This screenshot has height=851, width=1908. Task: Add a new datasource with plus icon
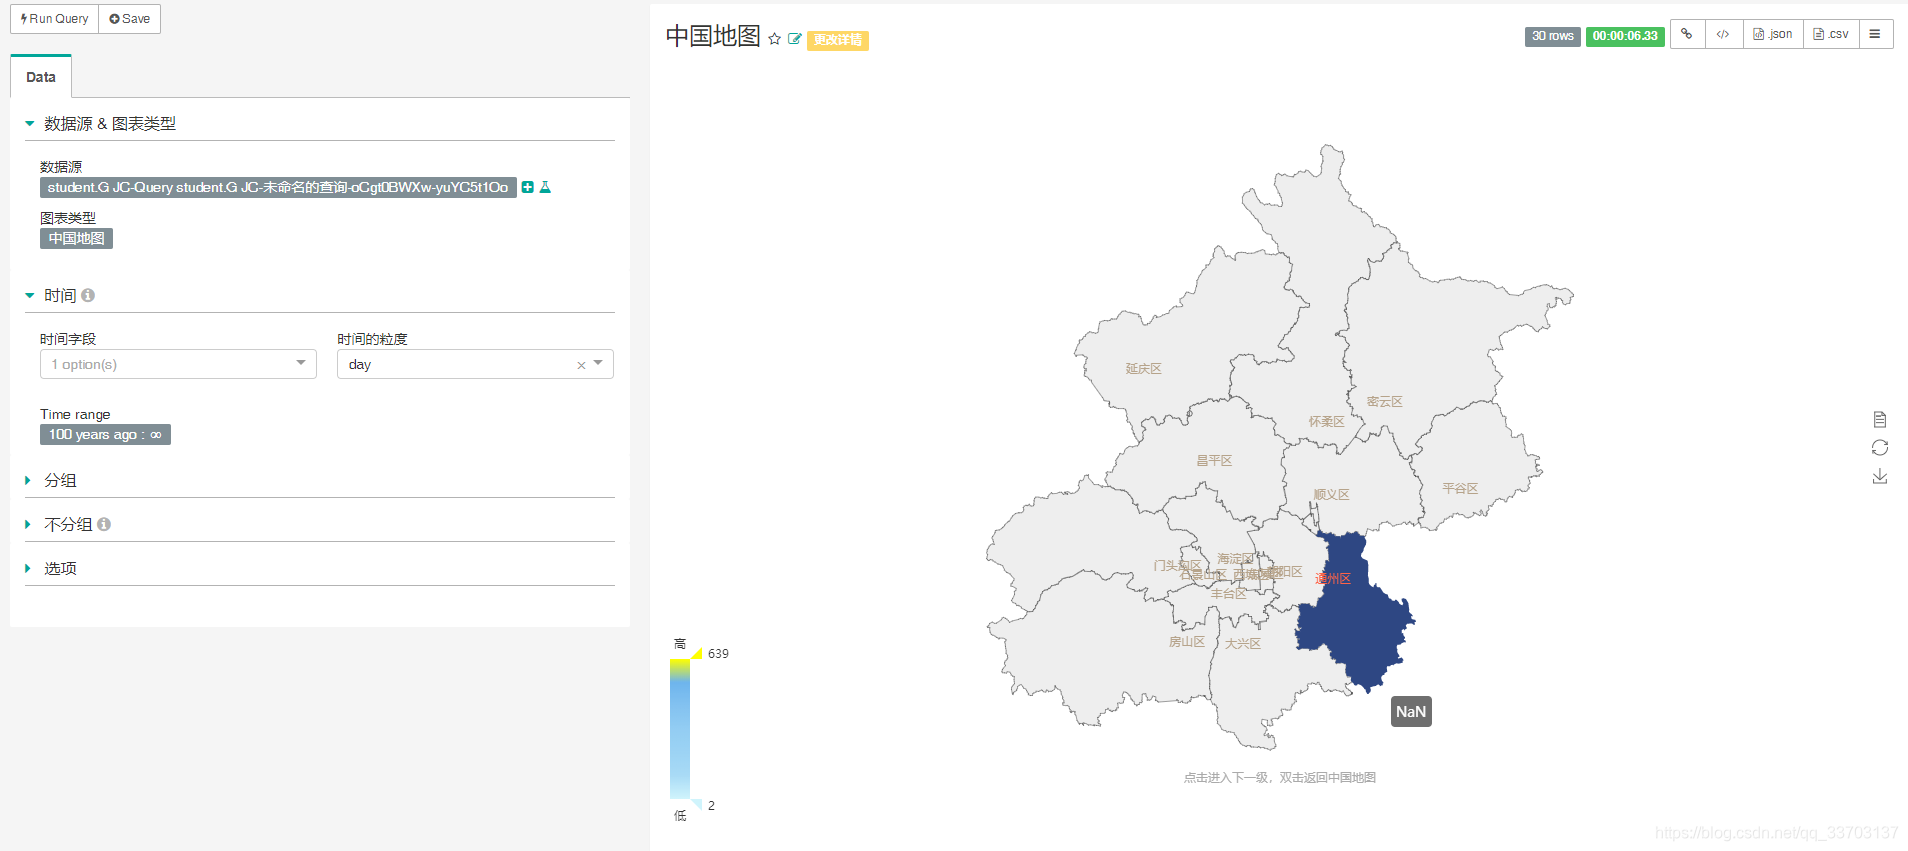pos(528,187)
